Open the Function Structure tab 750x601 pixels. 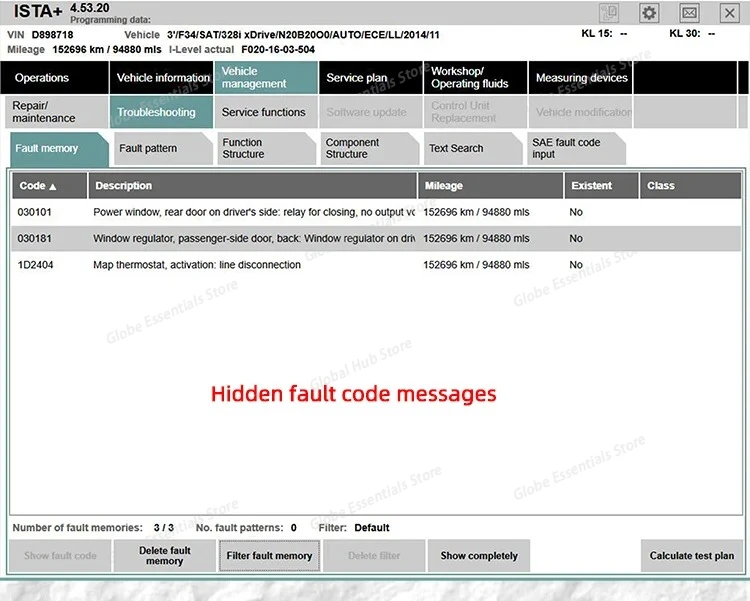(266, 149)
